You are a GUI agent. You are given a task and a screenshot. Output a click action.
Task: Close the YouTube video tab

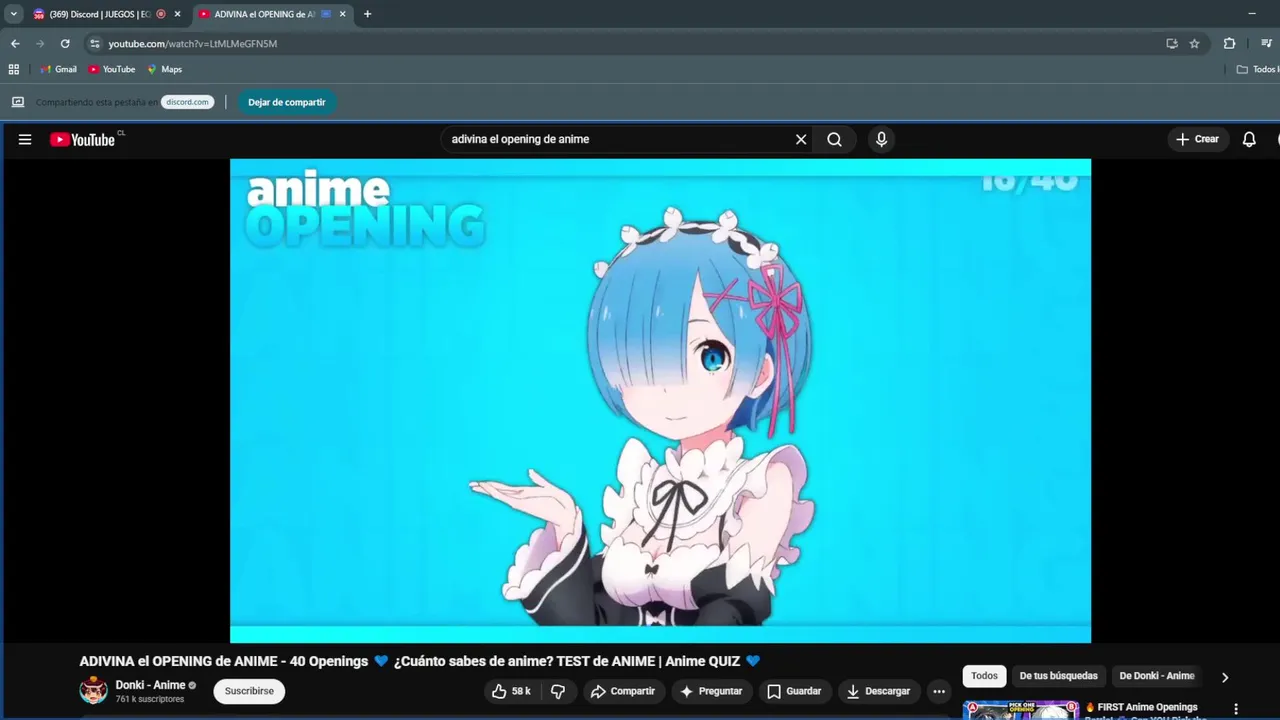342,14
